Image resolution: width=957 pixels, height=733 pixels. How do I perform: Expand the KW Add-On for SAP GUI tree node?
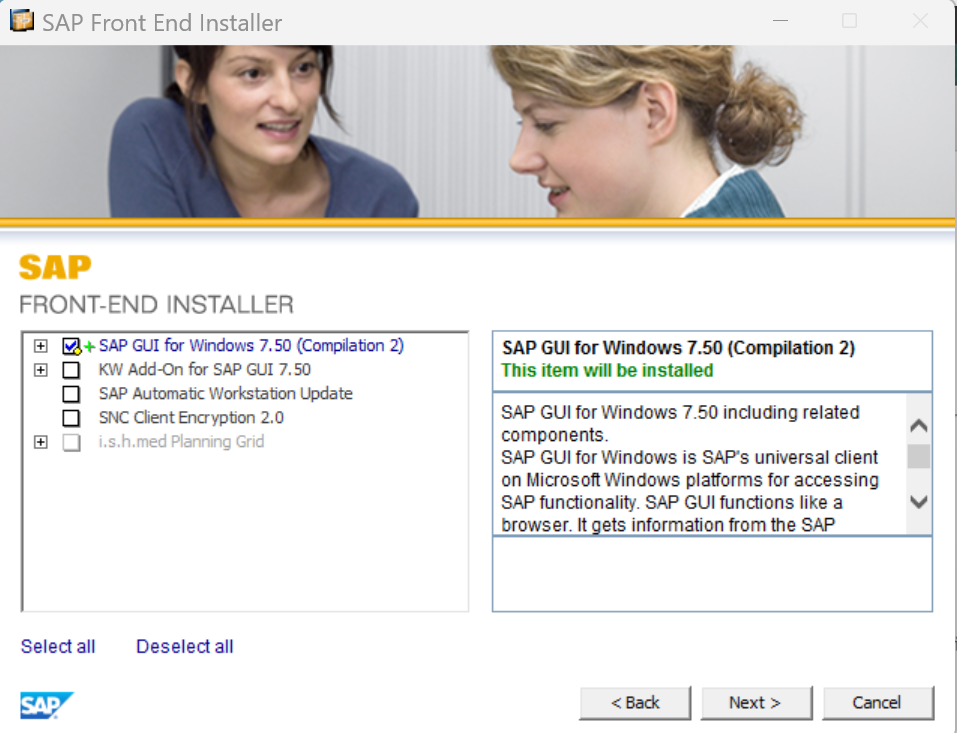[x=40, y=370]
